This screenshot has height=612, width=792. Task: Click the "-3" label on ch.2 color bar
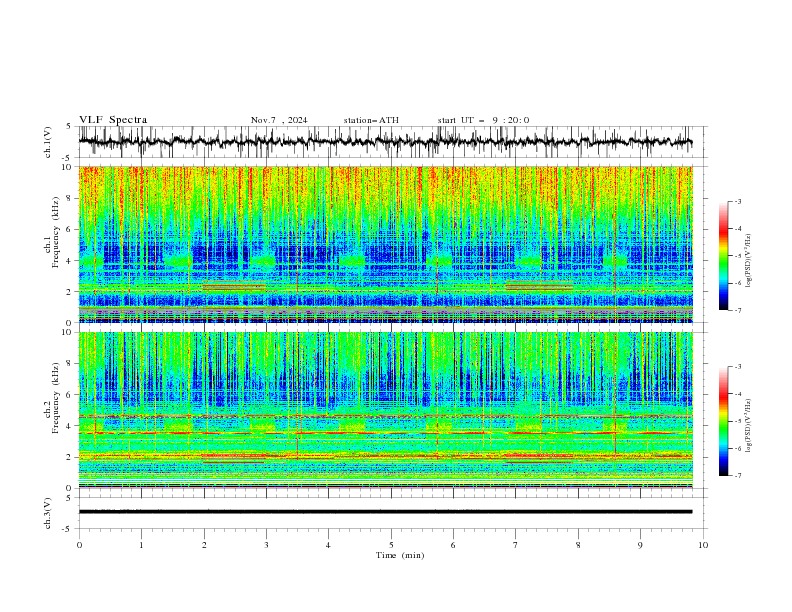[x=738, y=367]
